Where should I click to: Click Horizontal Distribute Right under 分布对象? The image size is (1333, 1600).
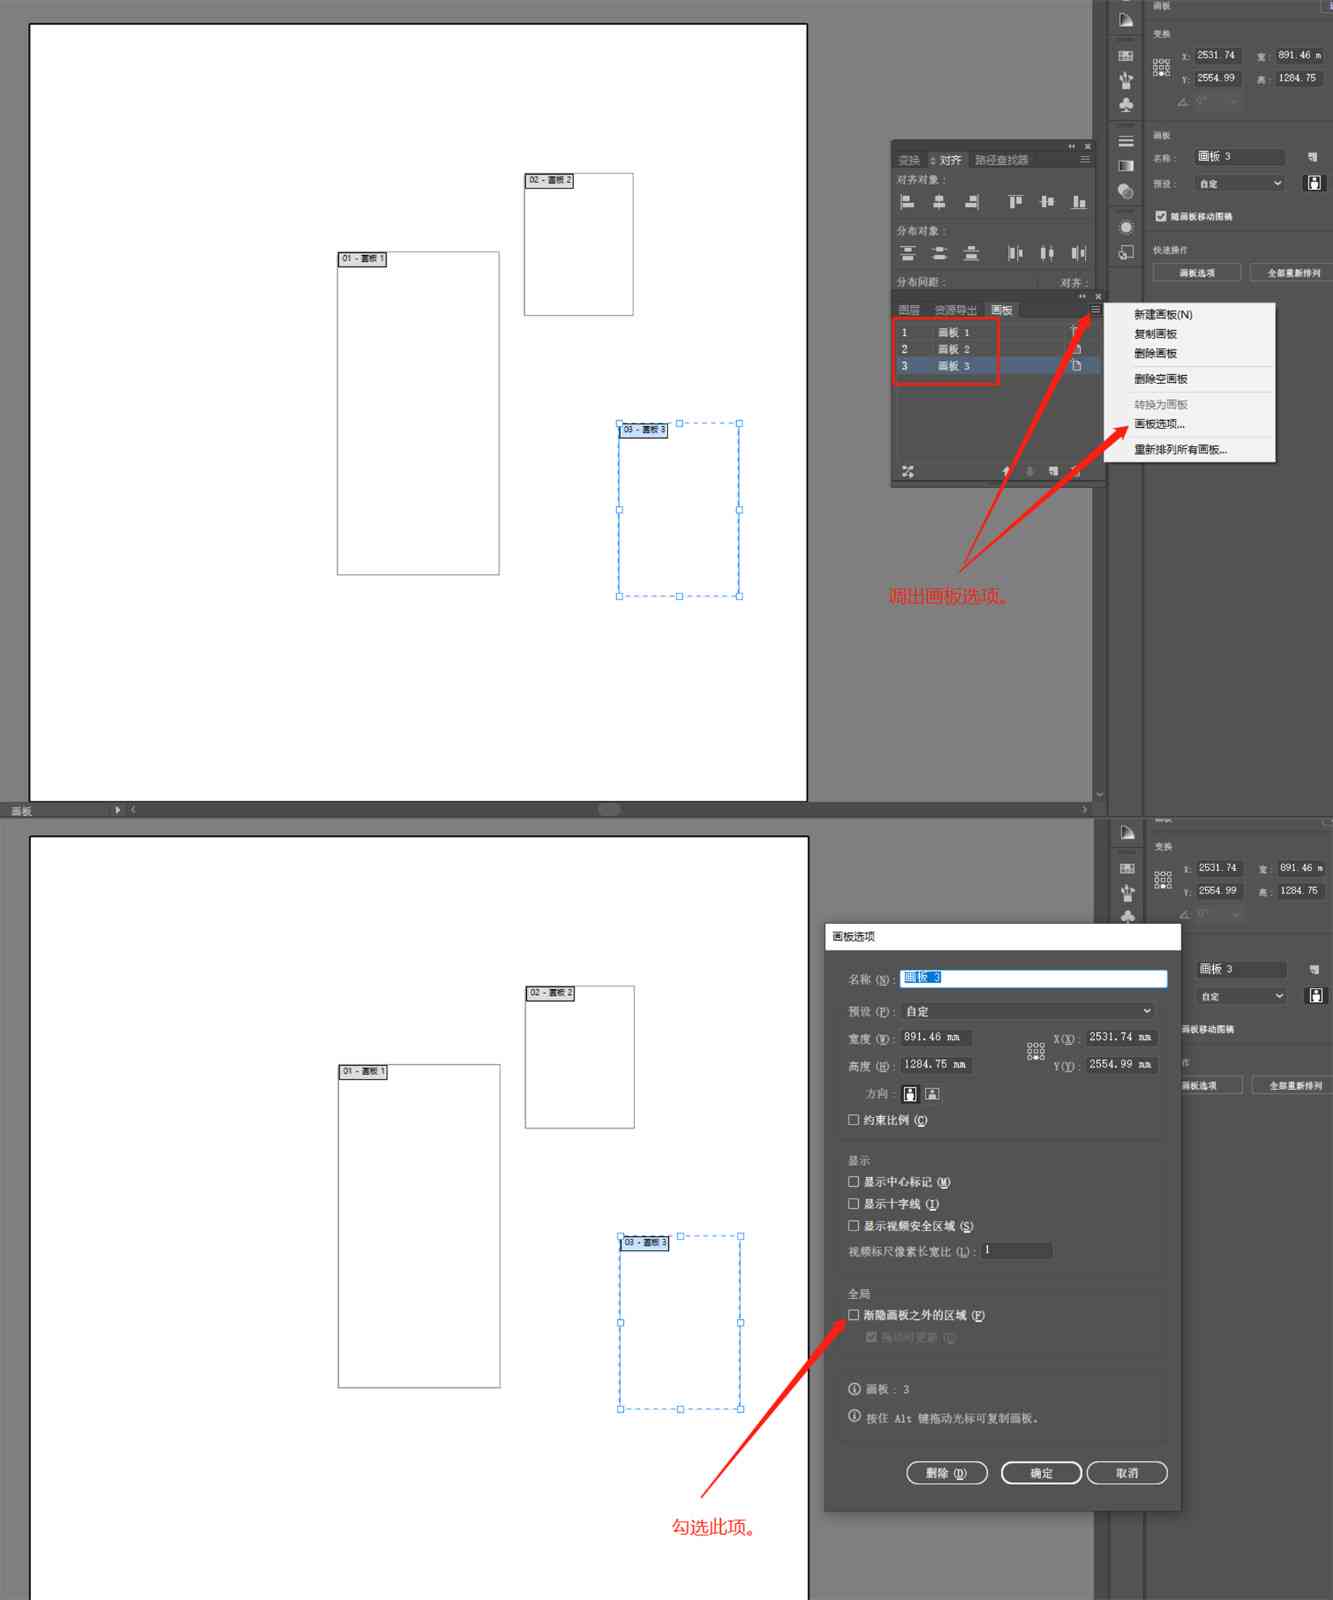pos(1079,253)
